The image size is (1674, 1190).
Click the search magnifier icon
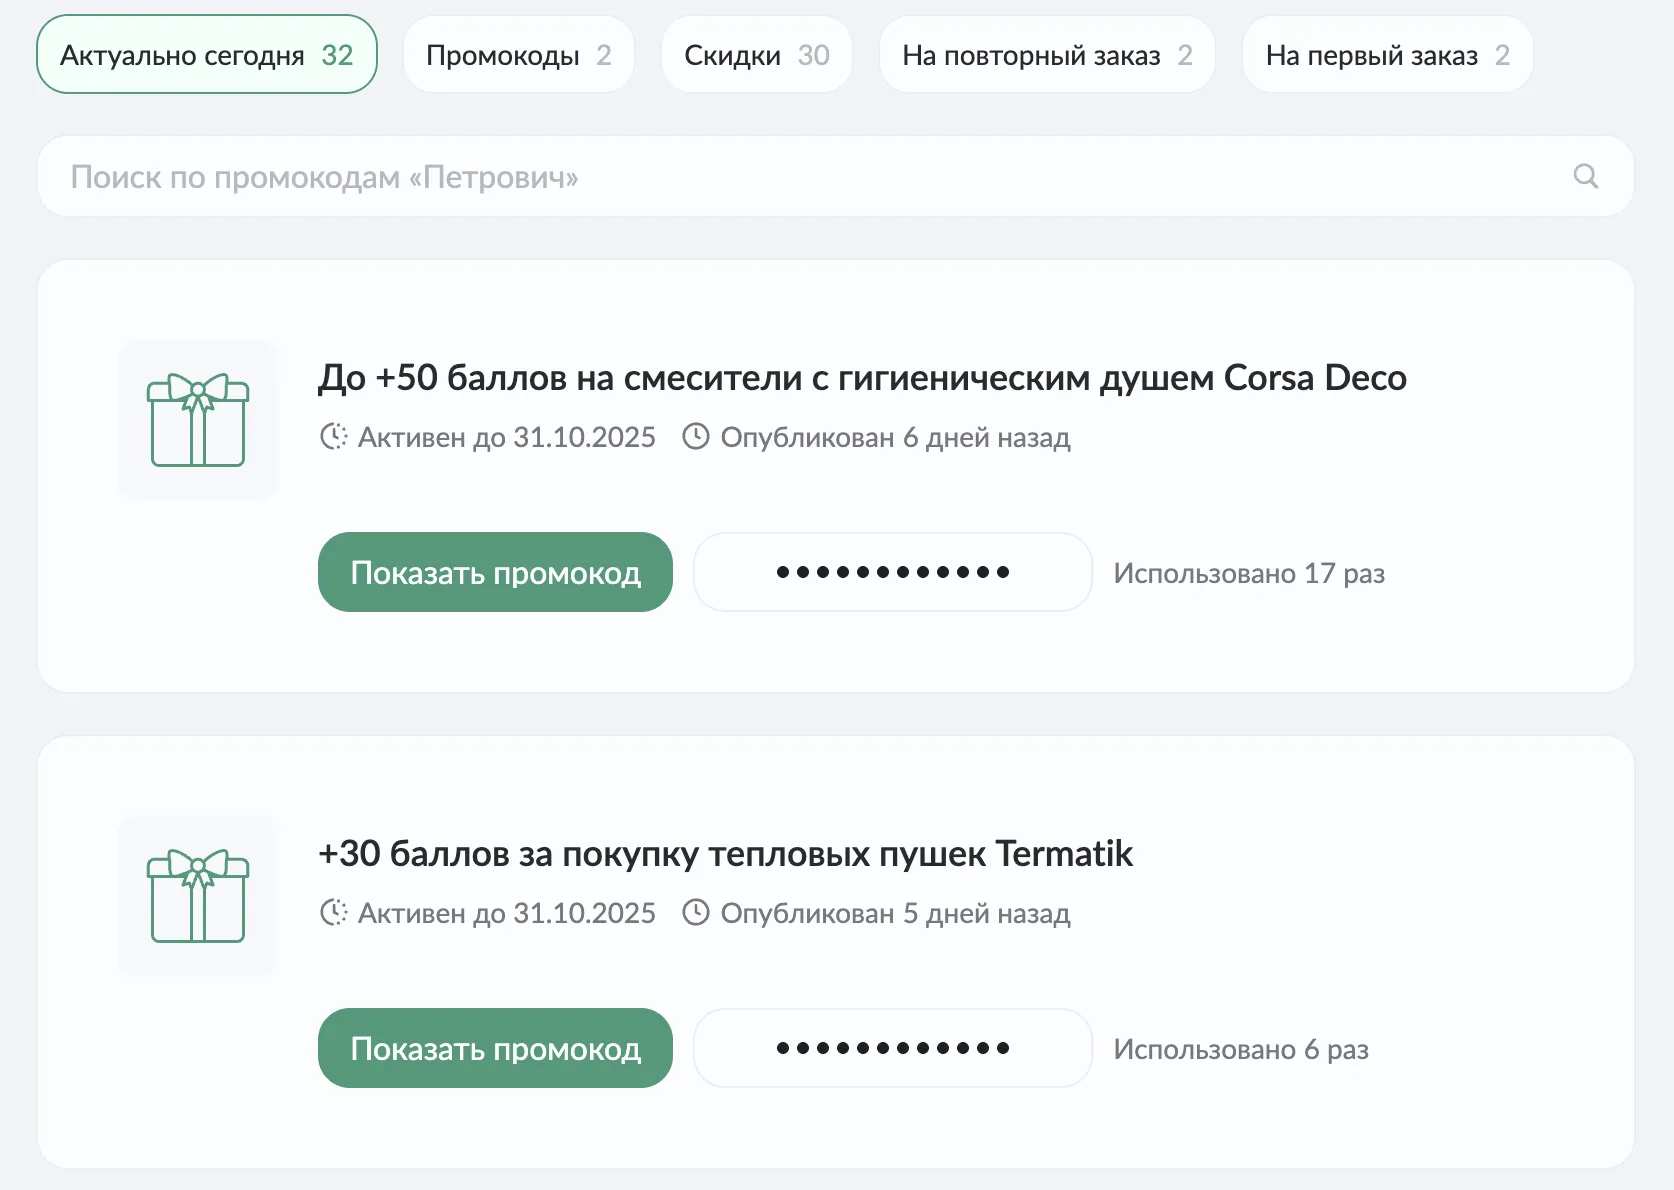(x=1585, y=176)
